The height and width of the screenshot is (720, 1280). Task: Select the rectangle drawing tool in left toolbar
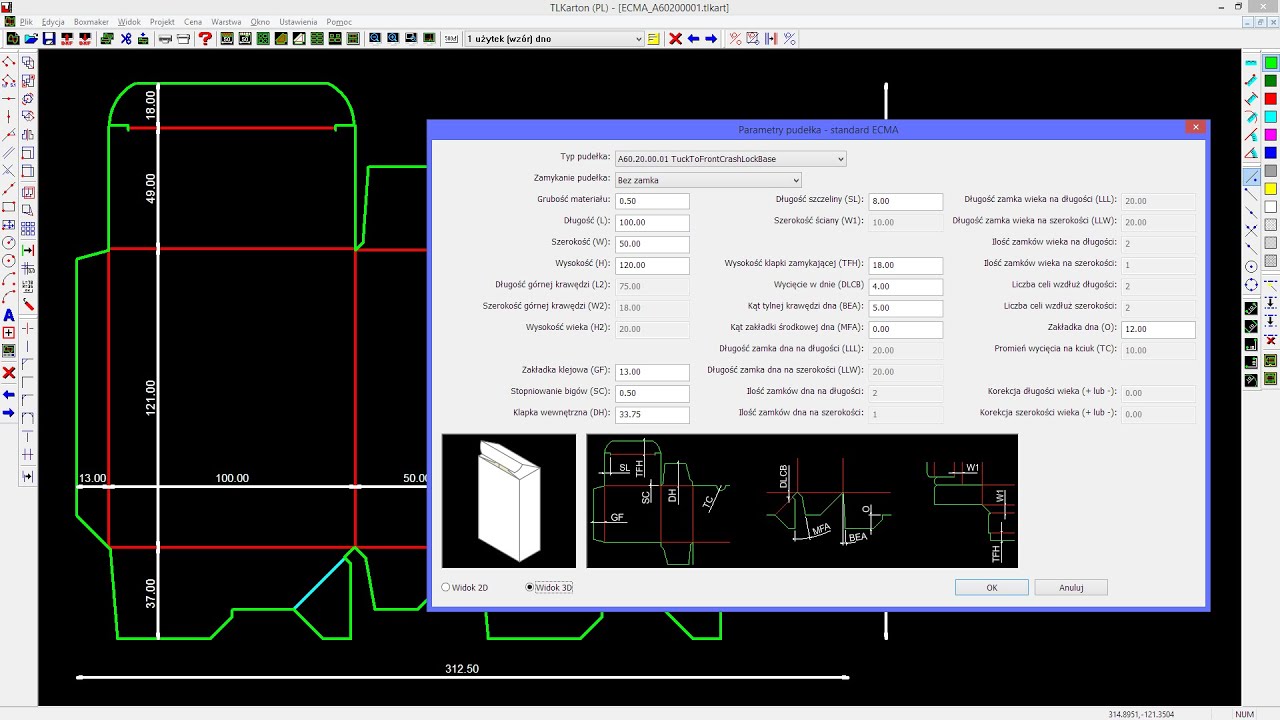[x=9, y=207]
